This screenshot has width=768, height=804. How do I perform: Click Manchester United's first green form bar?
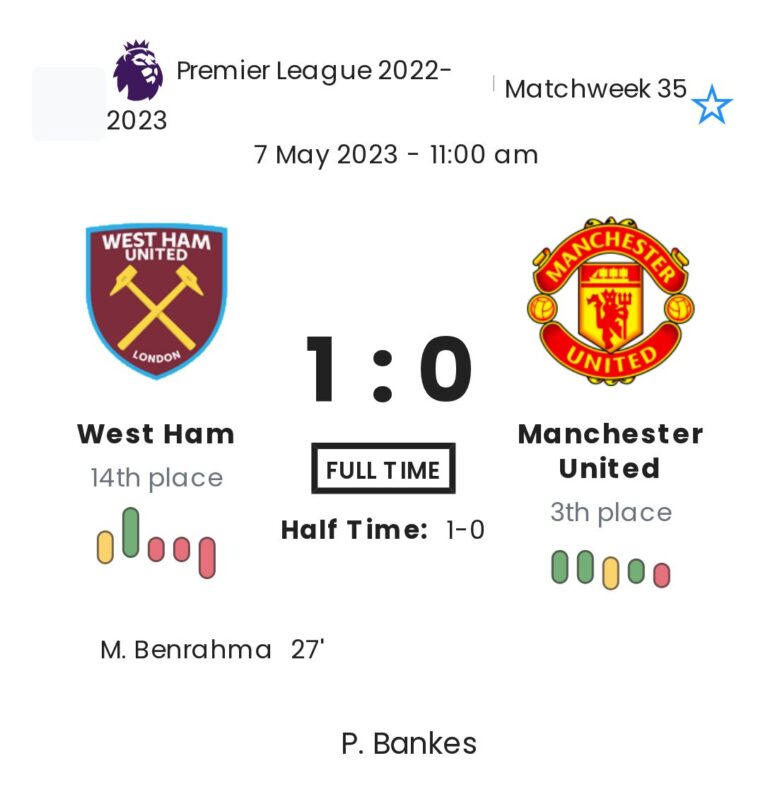(560, 567)
